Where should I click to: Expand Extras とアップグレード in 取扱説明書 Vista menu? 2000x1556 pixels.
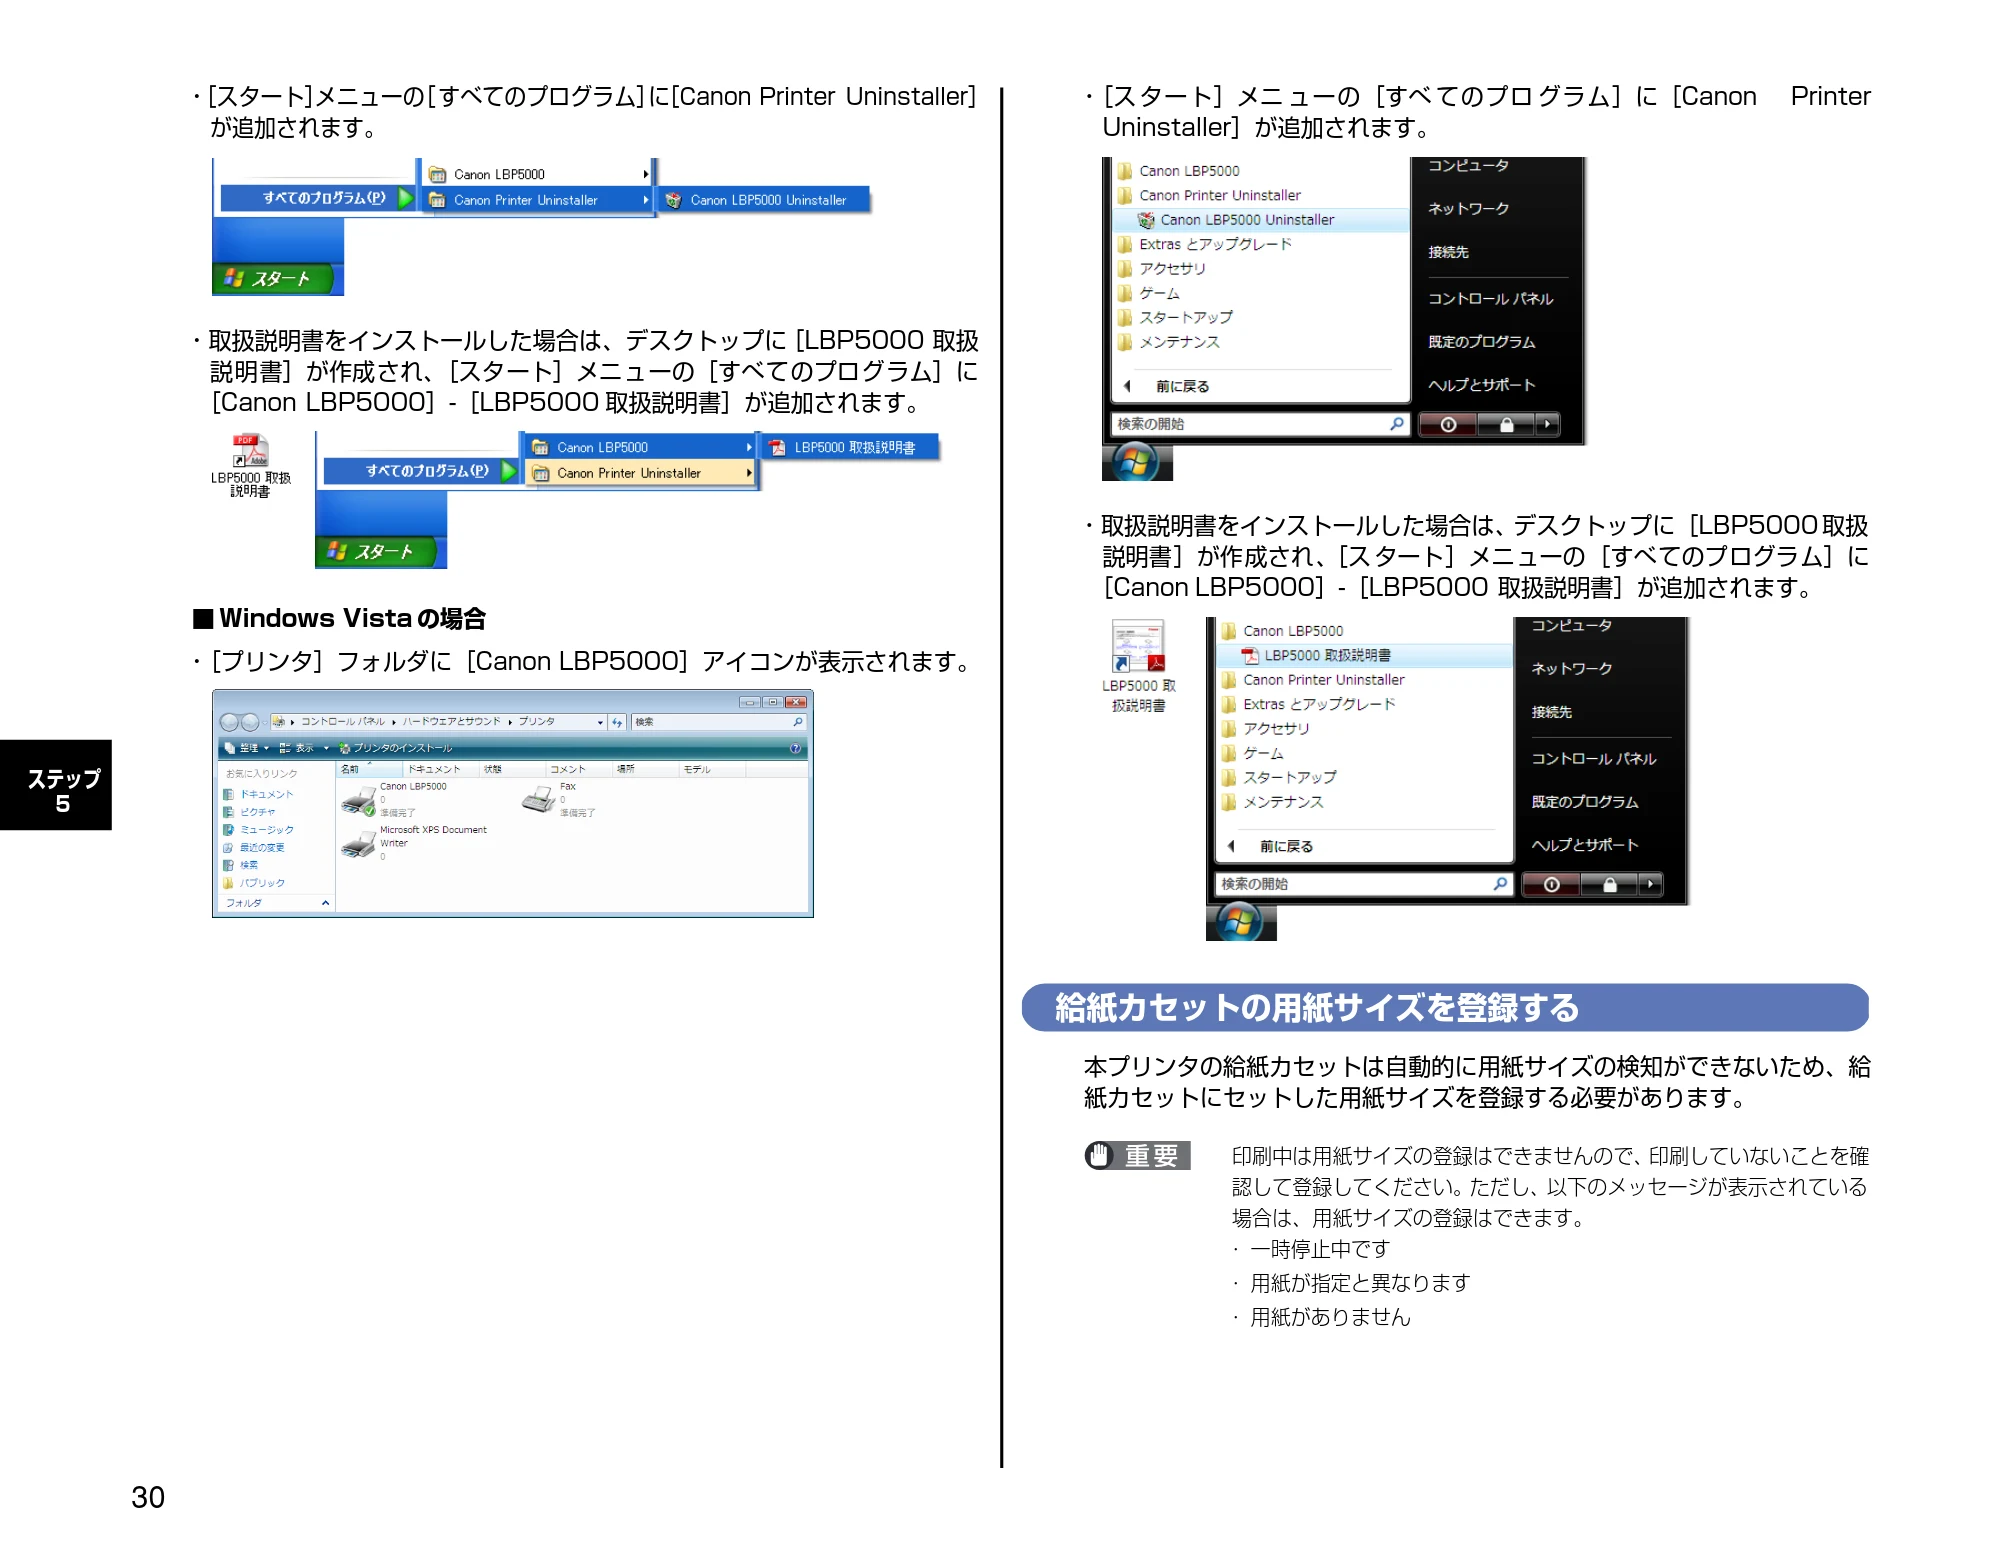click(x=1308, y=704)
